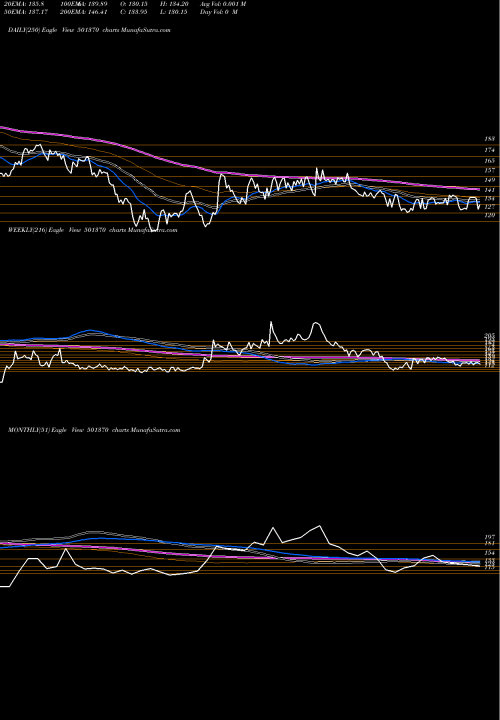The height and width of the screenshot is (720, 500).
Task: Select the DAILY(250) chart title
Action: tap(89, 30)
